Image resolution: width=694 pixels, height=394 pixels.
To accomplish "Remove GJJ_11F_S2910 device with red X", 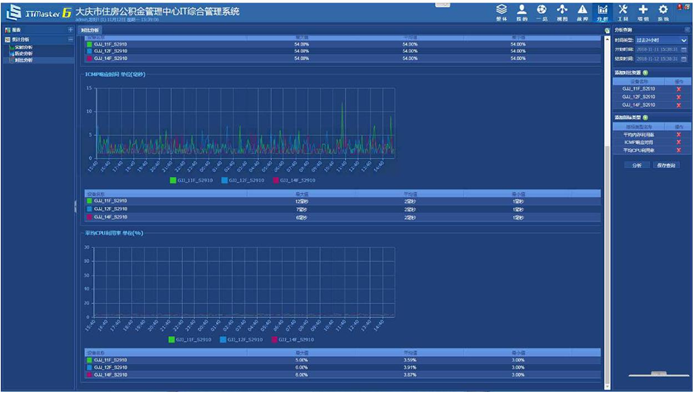I will (679, 89).
